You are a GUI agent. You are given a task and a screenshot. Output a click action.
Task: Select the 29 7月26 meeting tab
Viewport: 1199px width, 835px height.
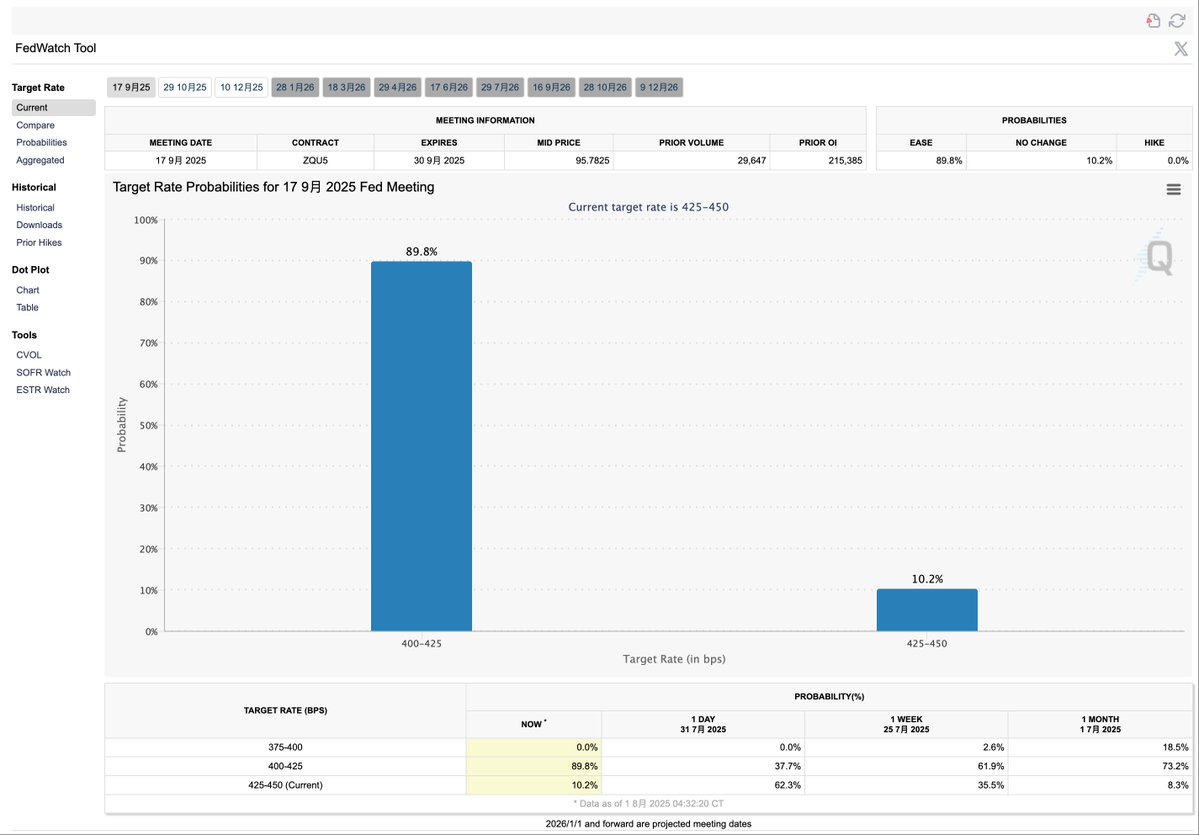pos(500,87)
